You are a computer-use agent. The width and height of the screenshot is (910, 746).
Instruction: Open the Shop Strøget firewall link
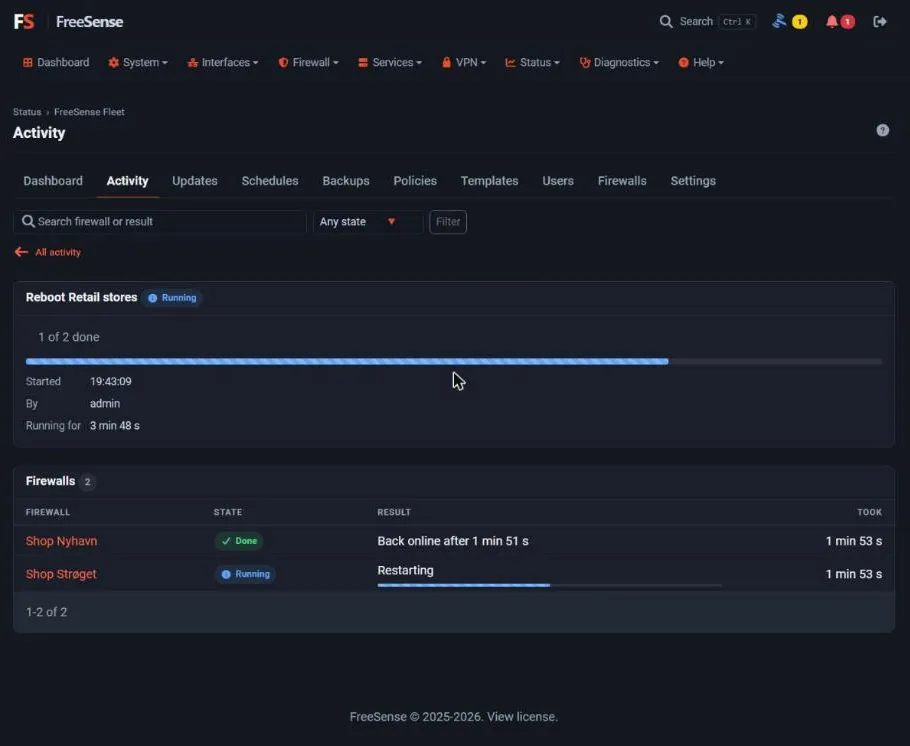pyautogui.click(x=61, y=574)
